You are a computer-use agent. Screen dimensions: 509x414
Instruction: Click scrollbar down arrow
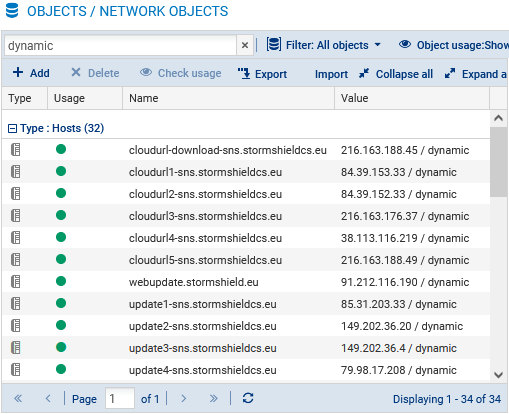[x=498, y=375]
